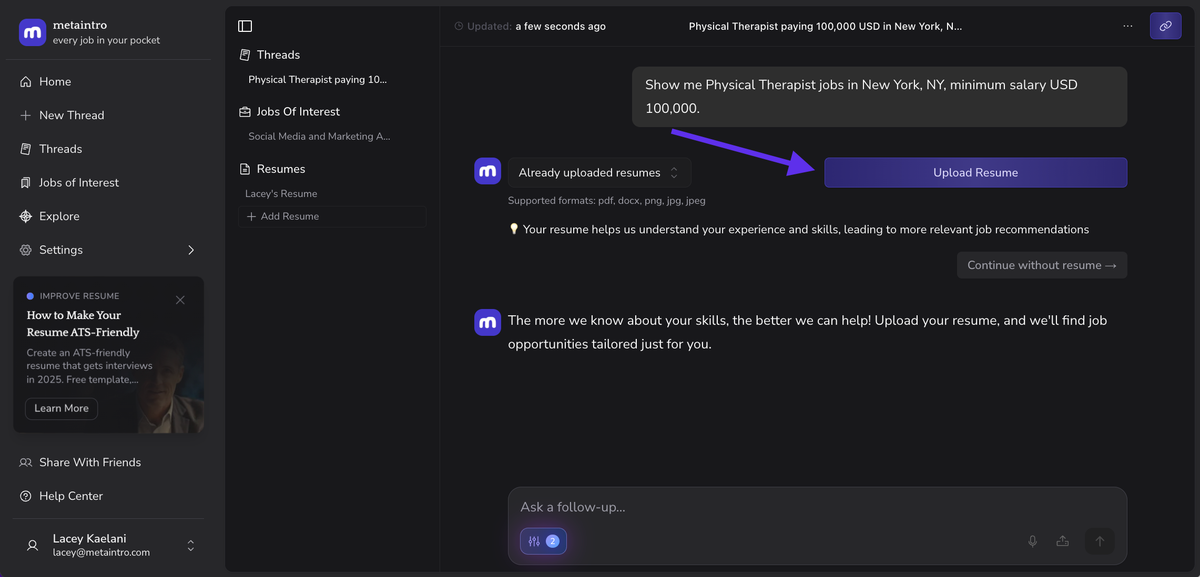Select Lacey's Resume in the list

point(281,194)
